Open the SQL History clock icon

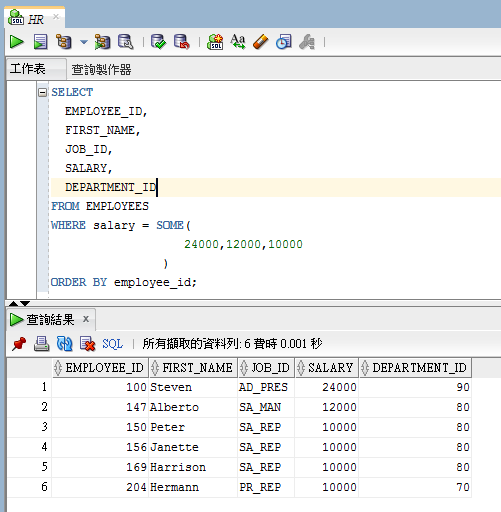(284, 42)
